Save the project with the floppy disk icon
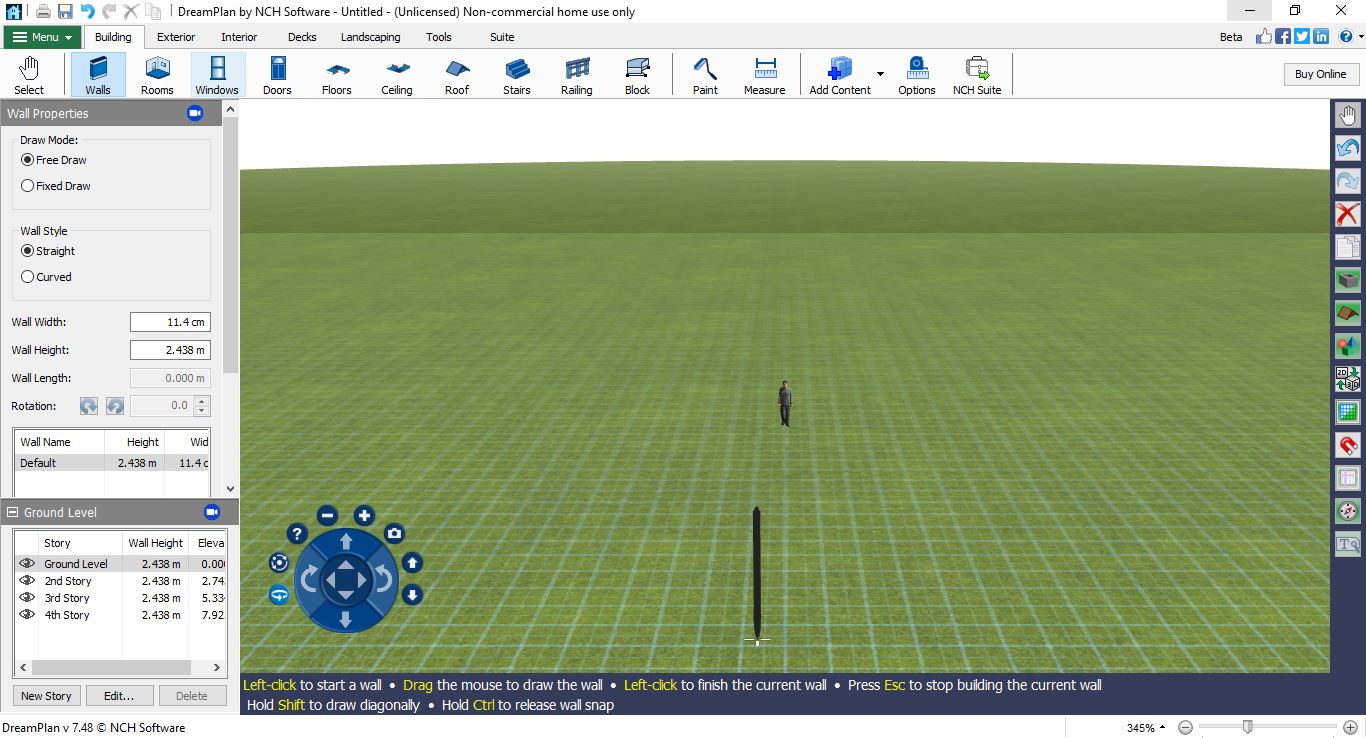 [x=65, y=11]
